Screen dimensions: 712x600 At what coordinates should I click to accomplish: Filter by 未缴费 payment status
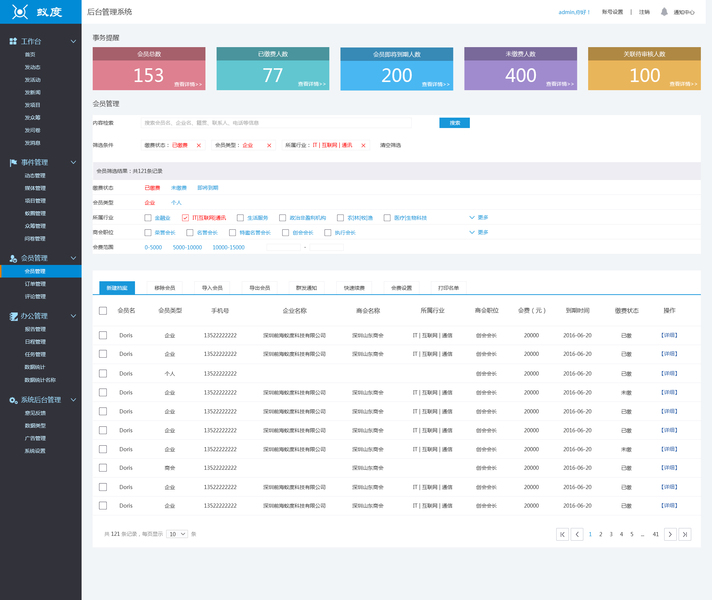[179, 188]
